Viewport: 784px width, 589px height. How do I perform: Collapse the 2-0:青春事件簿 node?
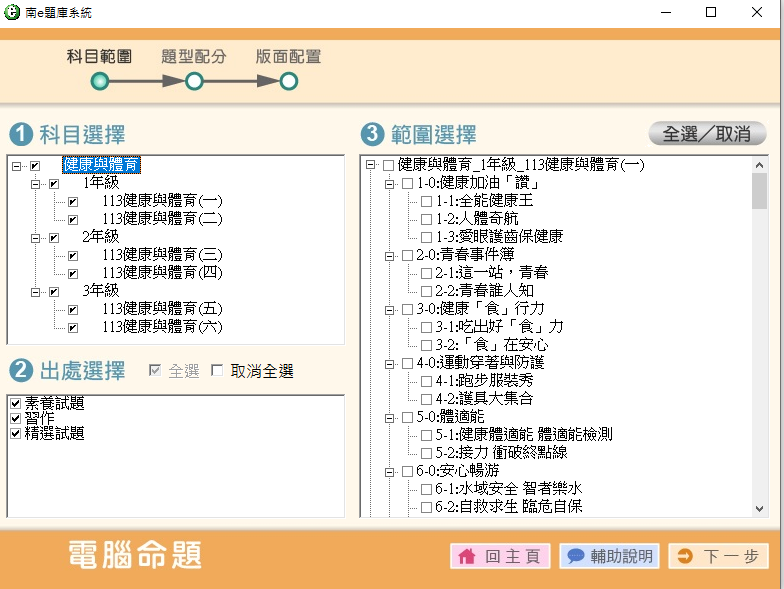click(x=389, y=255)
